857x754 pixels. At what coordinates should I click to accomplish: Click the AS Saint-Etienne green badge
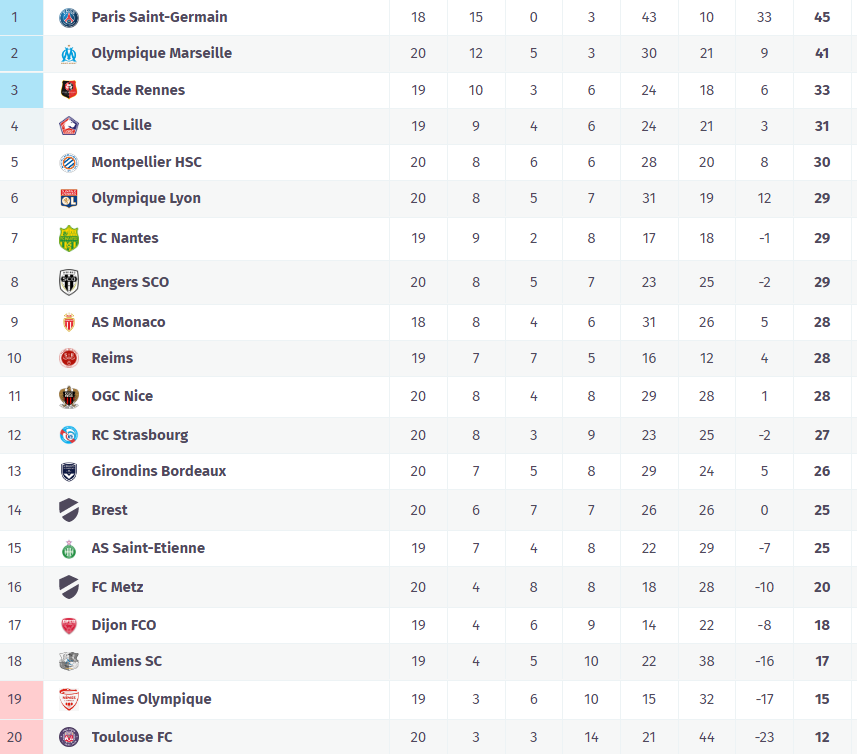(x=69, y=548)
